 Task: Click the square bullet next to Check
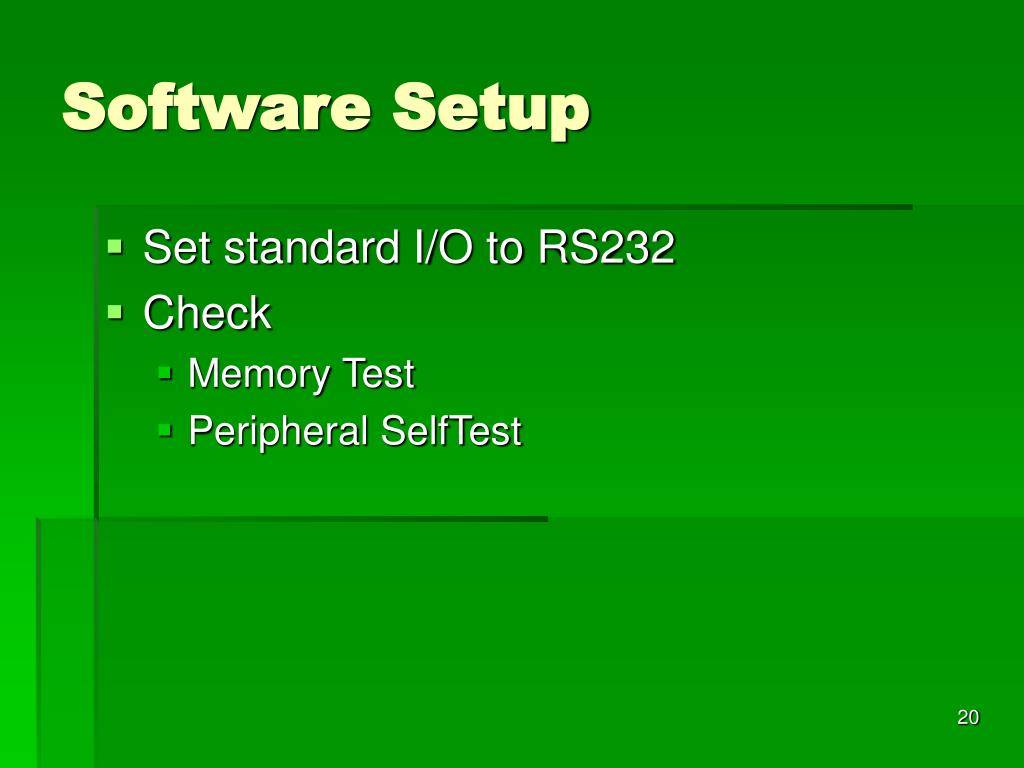115,312
